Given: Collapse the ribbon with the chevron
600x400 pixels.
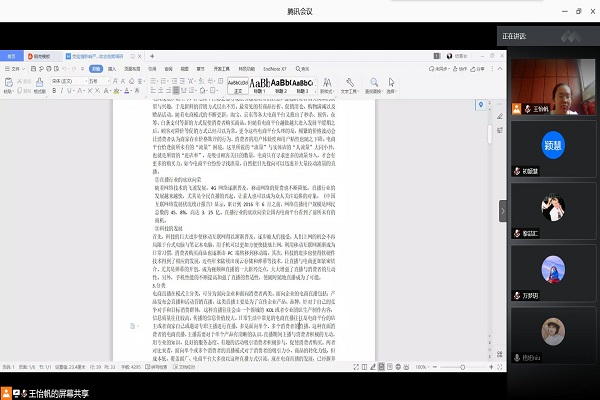Looking at the screenshot, I should pos(500,69).
